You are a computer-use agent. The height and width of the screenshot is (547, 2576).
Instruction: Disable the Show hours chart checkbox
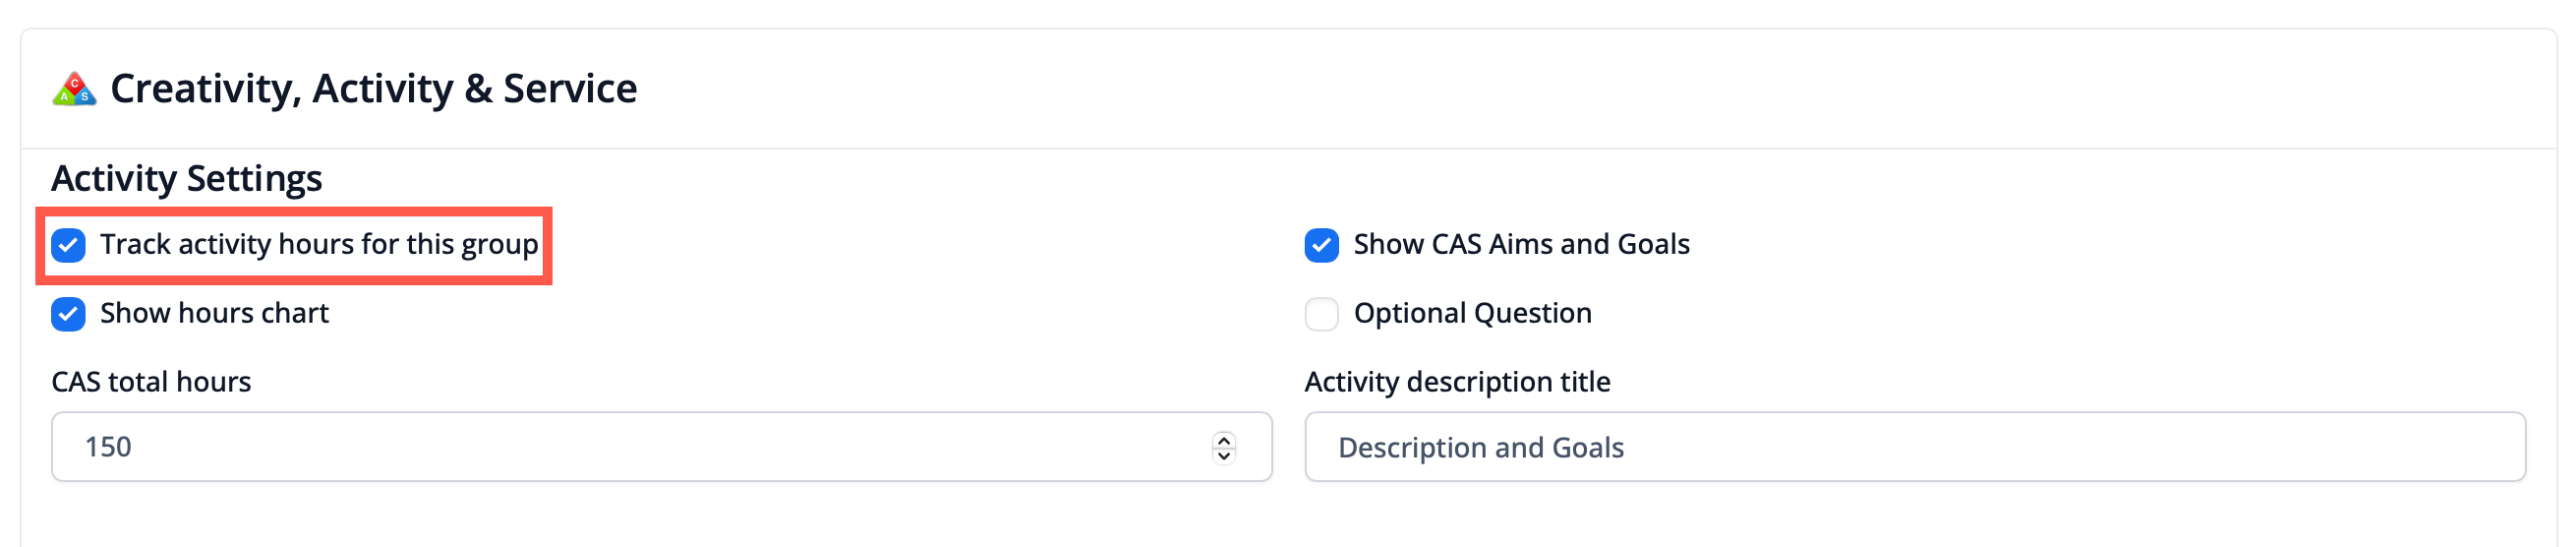click(68, 314)
